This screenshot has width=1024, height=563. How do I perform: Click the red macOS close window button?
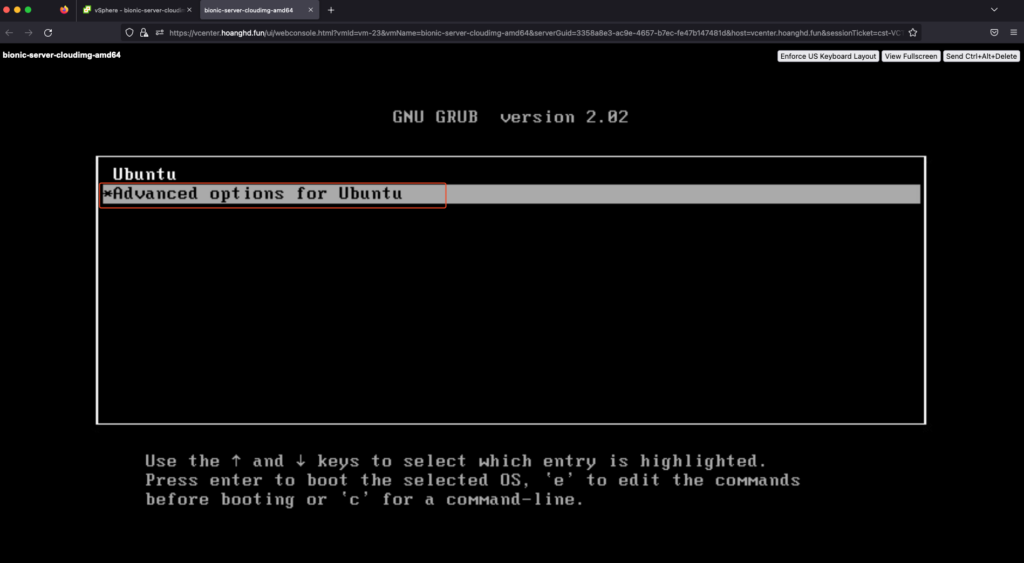(7, 10)
